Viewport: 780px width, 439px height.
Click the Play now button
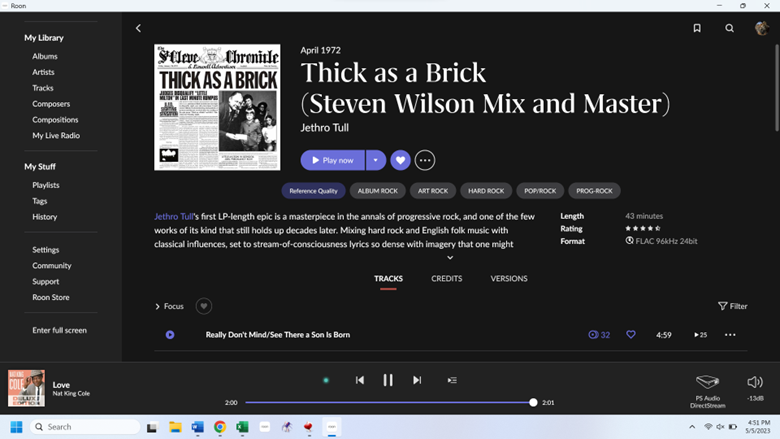[x=333, y=160]
